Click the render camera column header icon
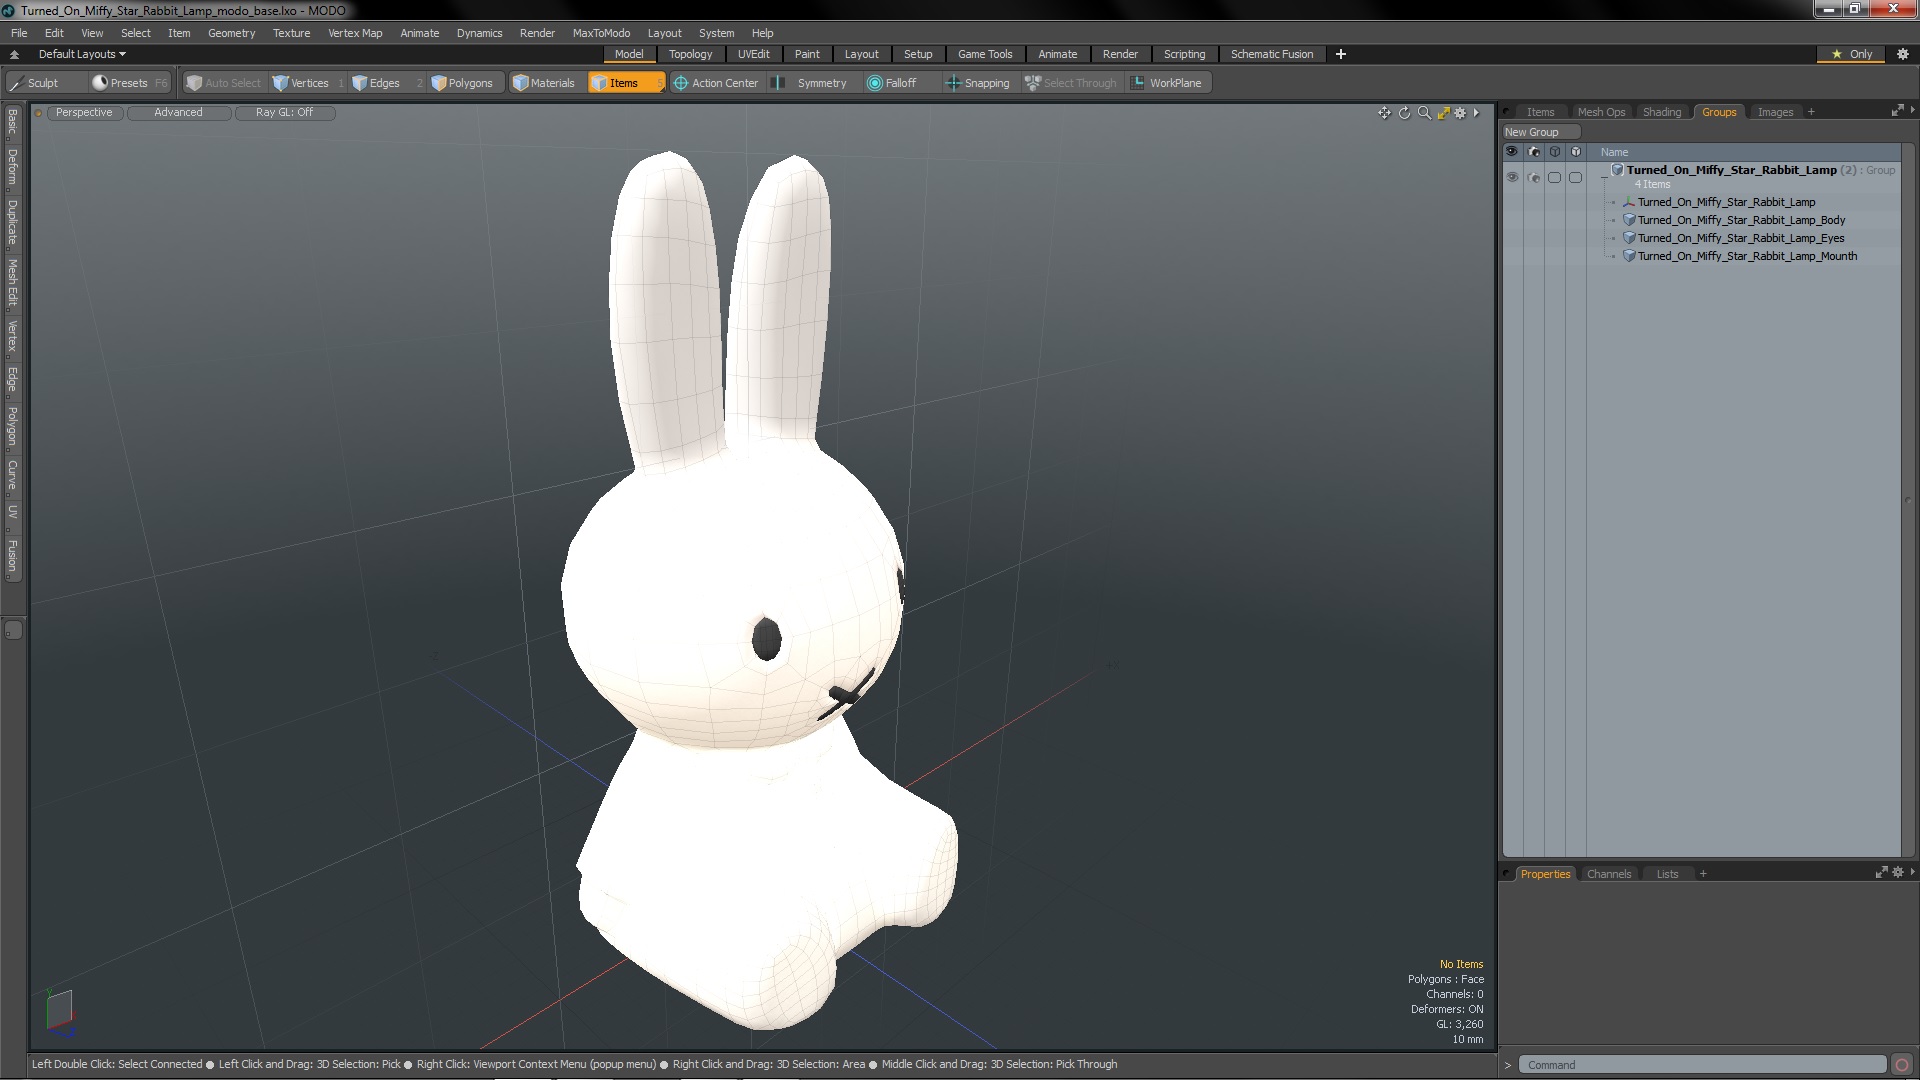This screenshot has width=1920, height=1080. coord(1534,152)
